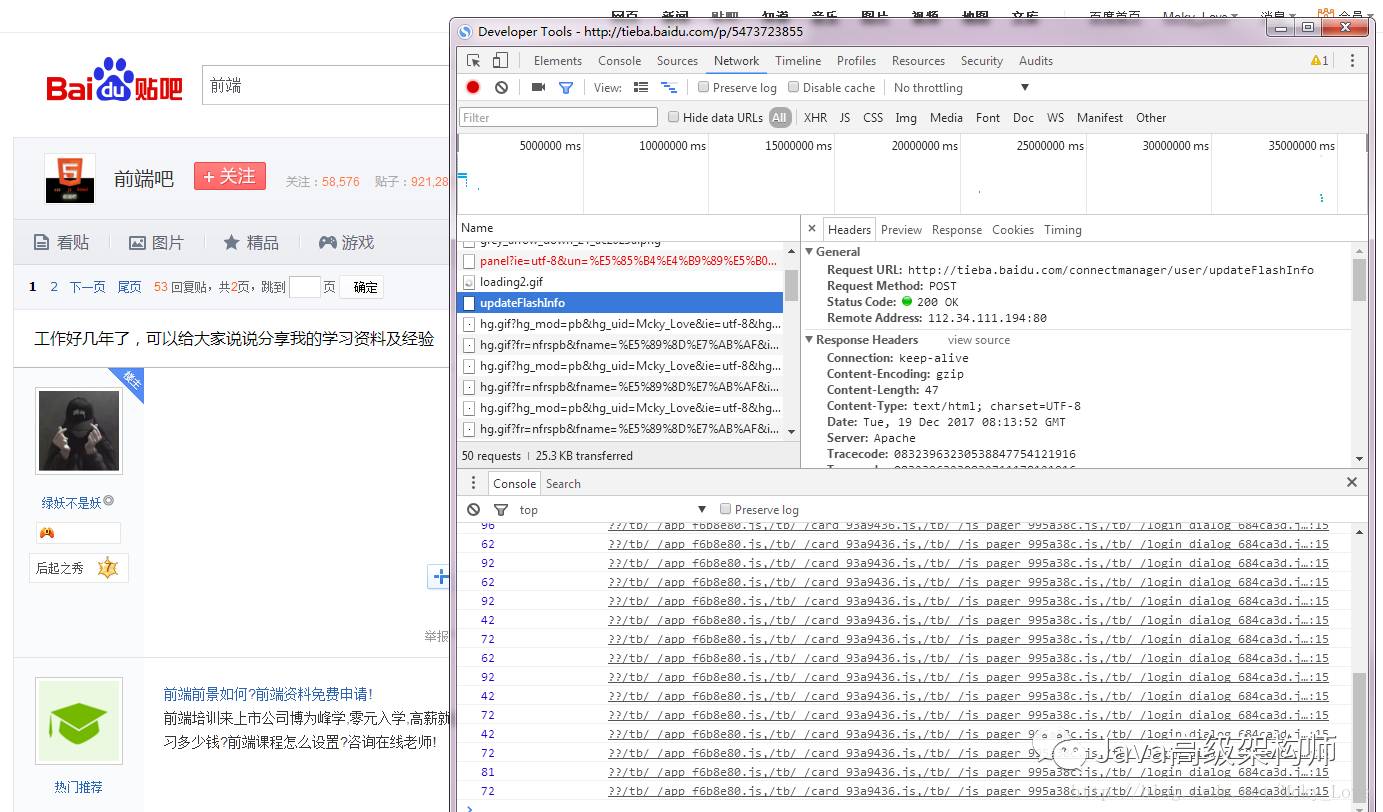Filter requests by XHR type
The height and width of the screenshot is (812, 1383).
pyautogui.click(x=815, y=118)
